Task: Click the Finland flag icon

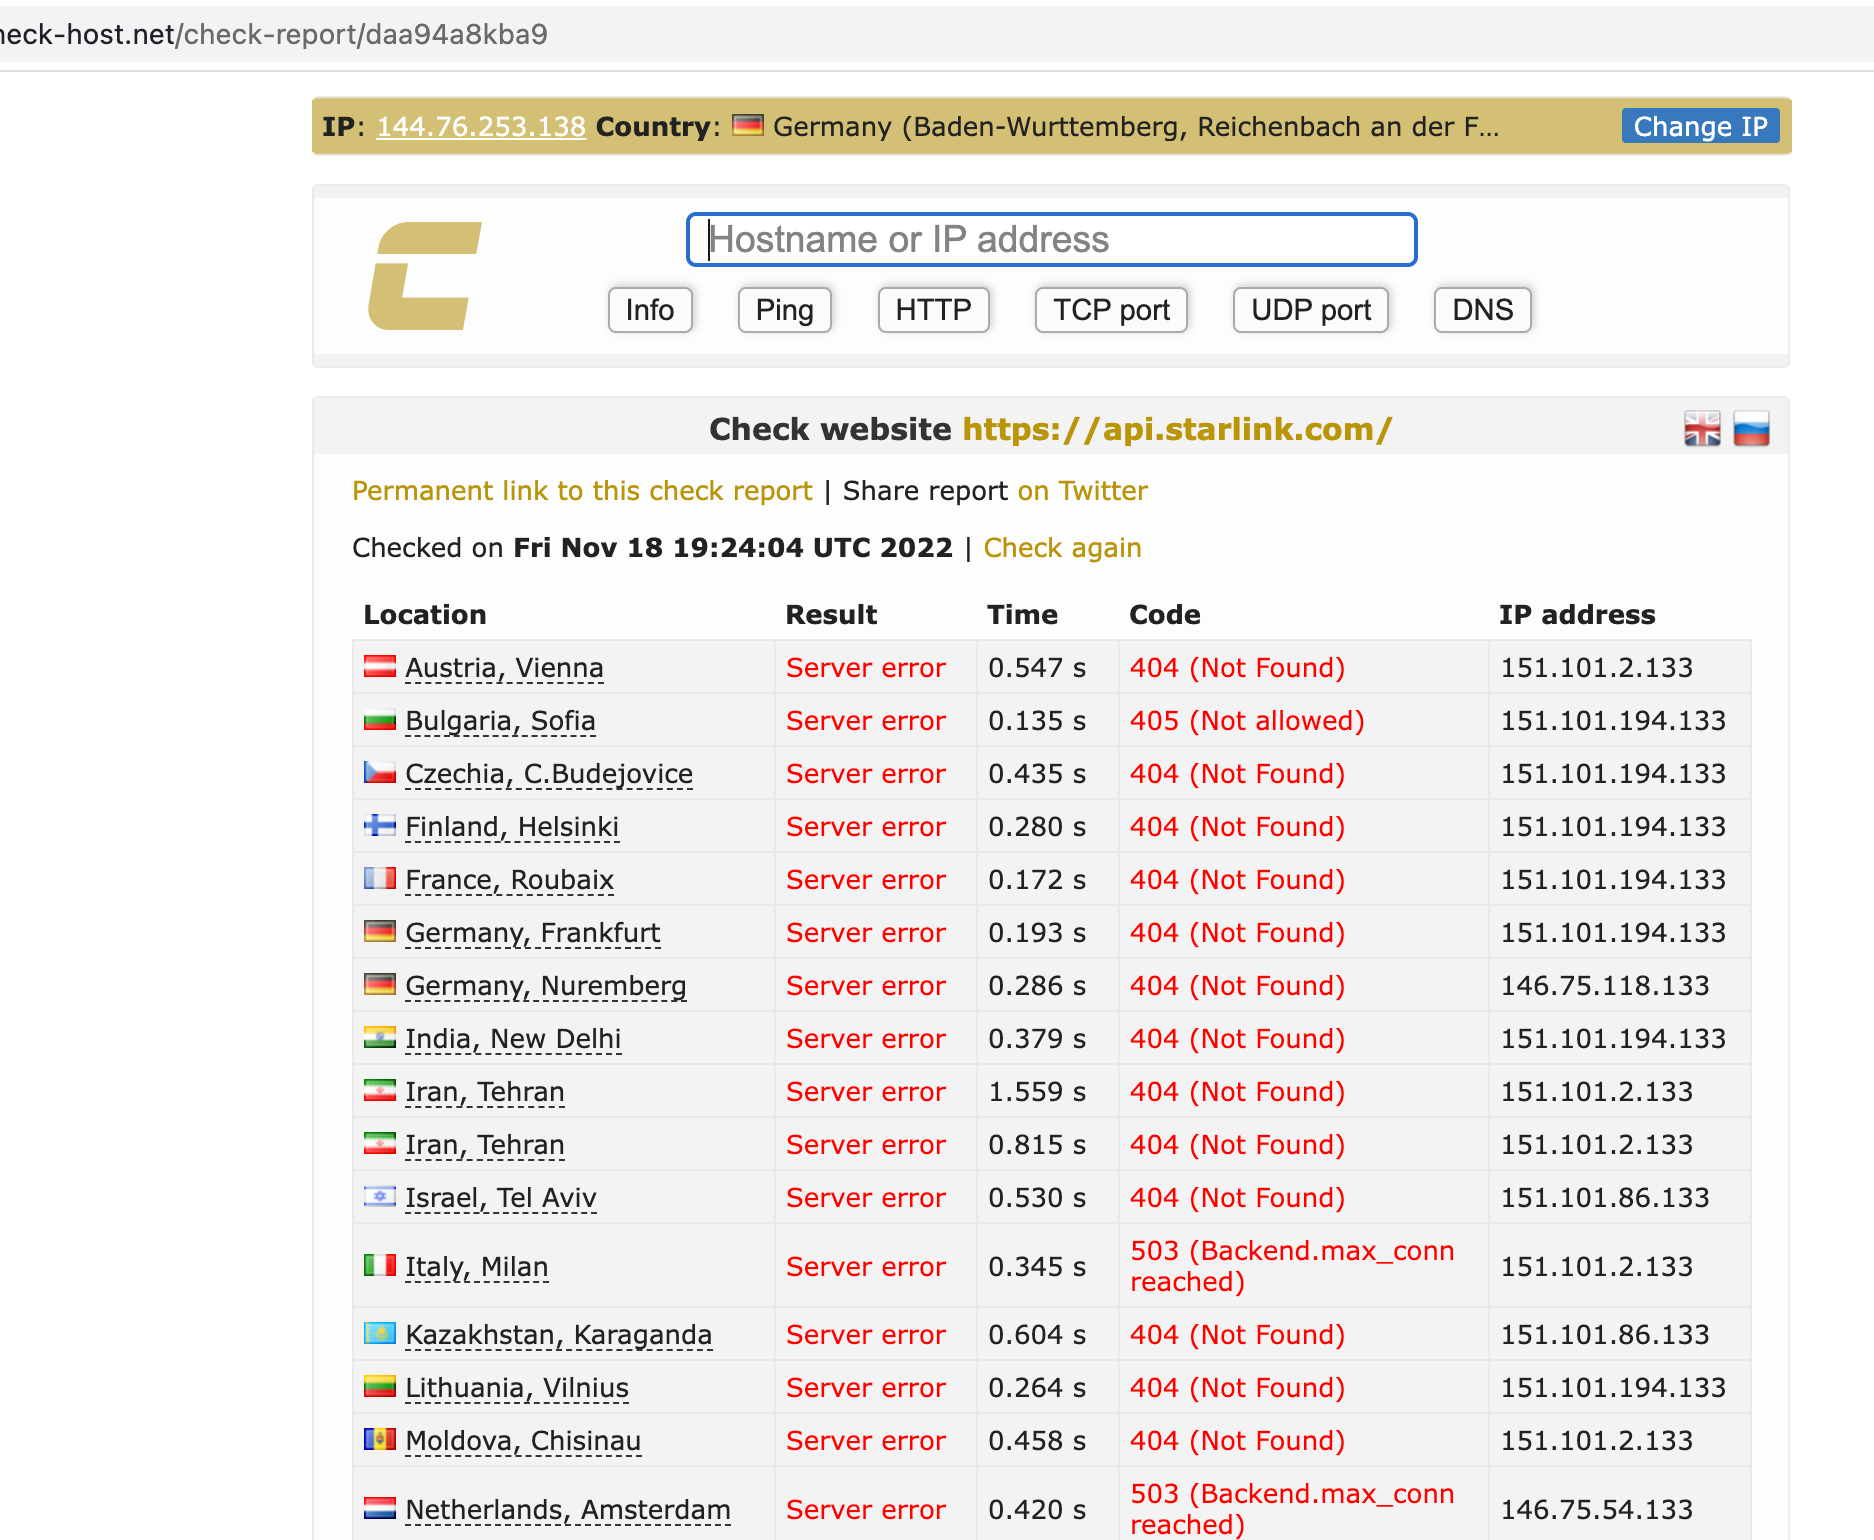Action: tap(379, 825)
